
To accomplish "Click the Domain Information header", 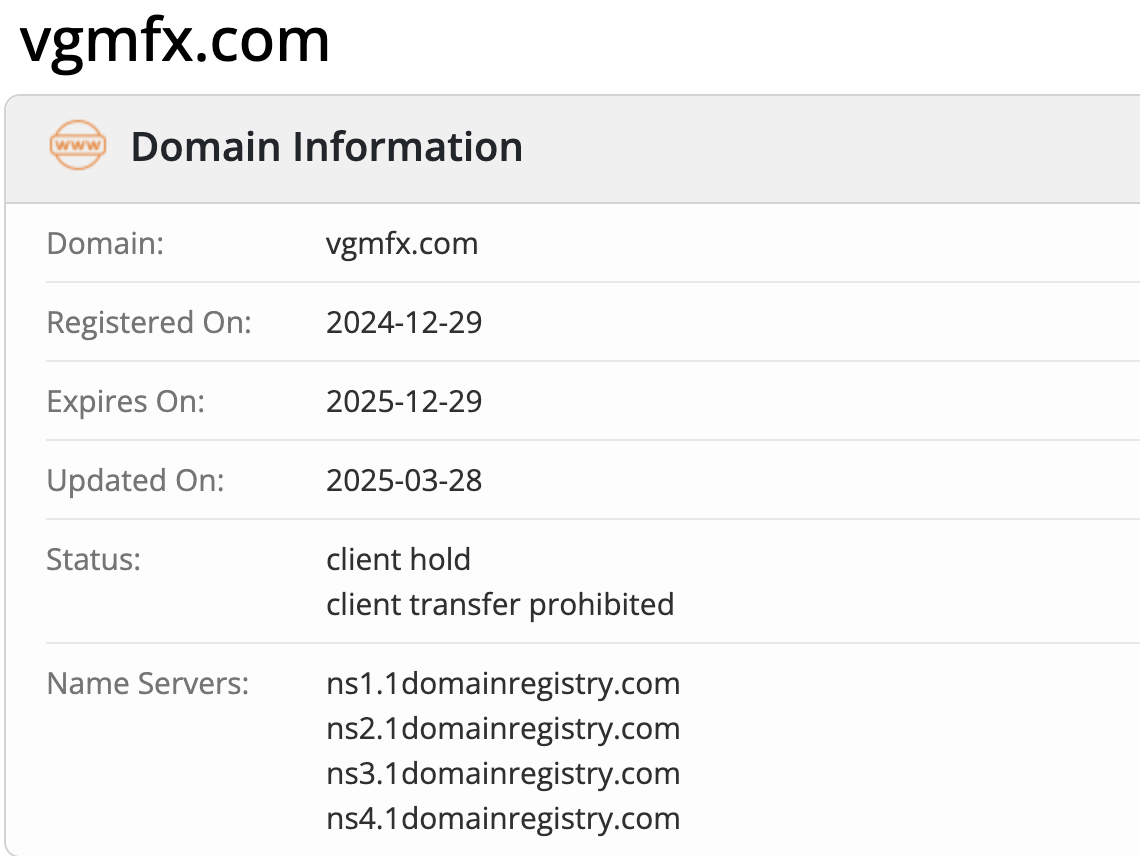I will point(700,148).
